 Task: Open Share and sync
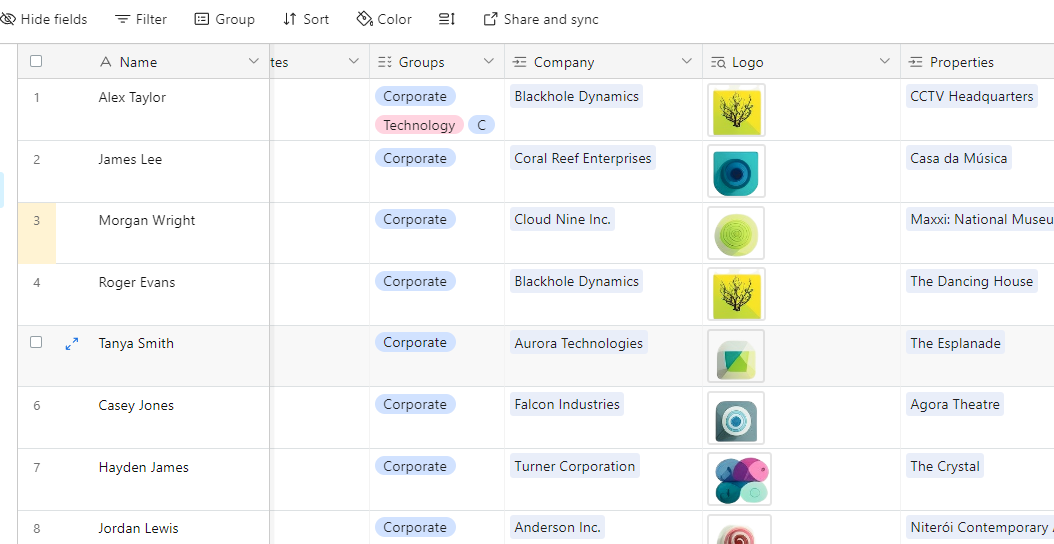[x=541, y=20]
